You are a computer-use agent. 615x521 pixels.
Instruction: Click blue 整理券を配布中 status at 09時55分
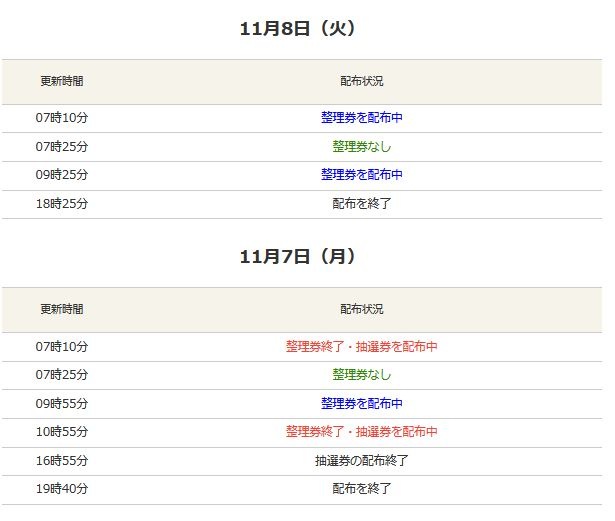[x=361, y=404]
